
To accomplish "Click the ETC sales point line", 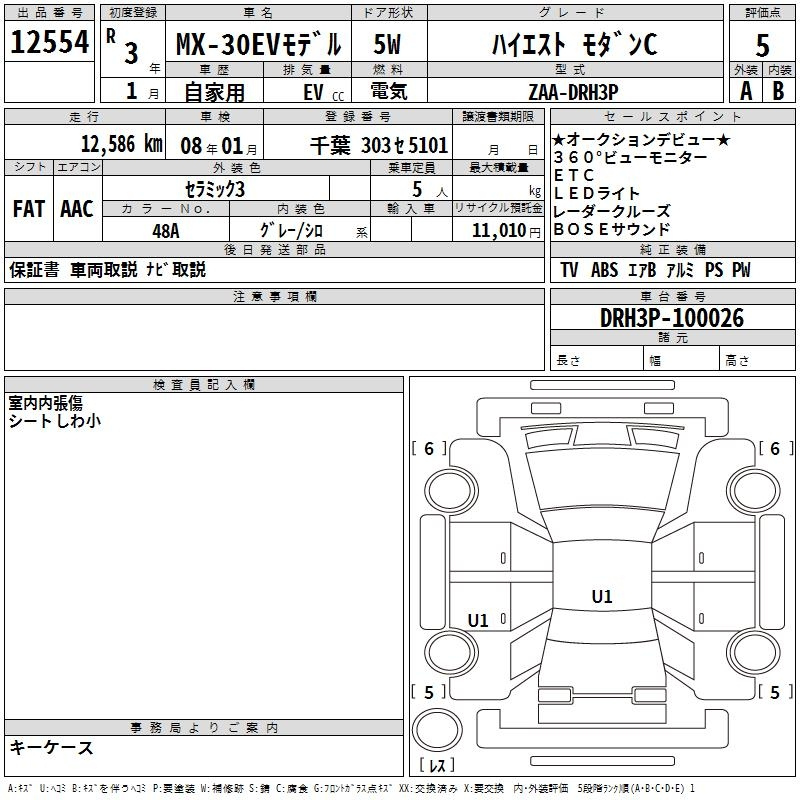I will 574,176.
